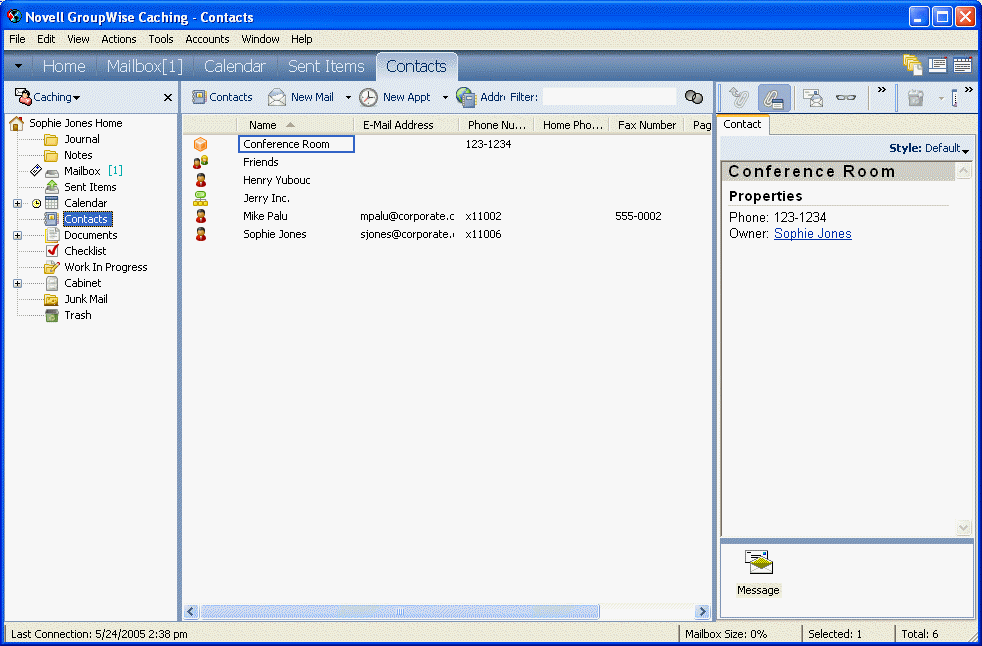Switch to the Sent Items tab
982x646 pixels.
click(x=326, y=66)
